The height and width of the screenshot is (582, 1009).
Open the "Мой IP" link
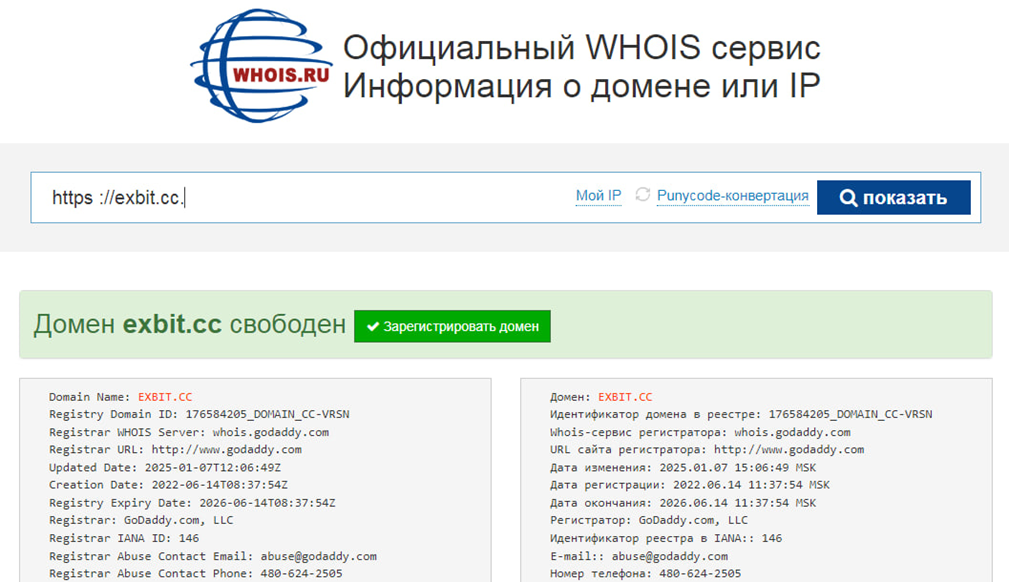click(x=598, y=195)
